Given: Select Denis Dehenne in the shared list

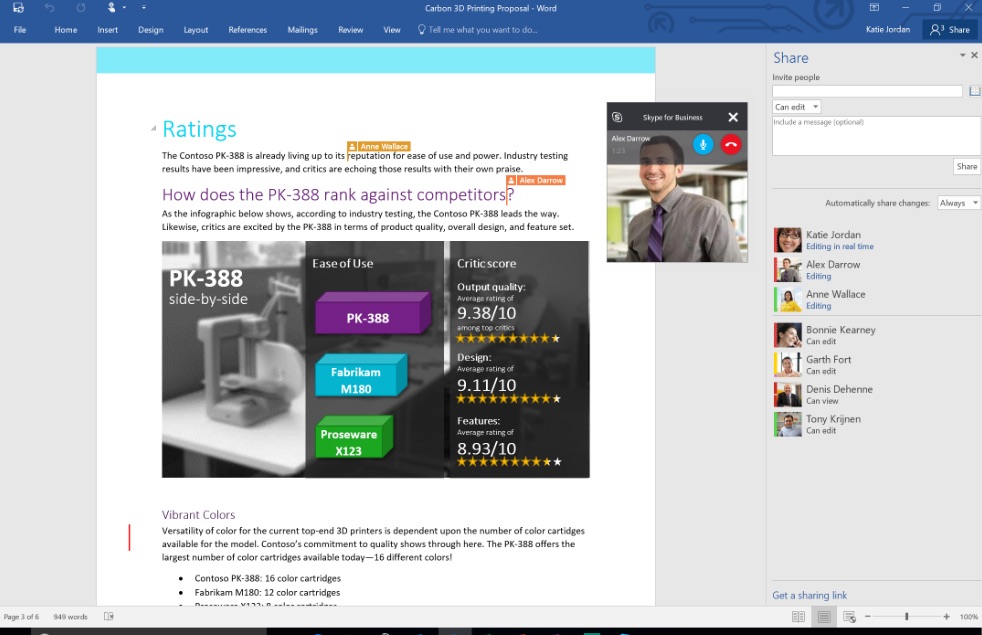Looking at the screenshot, I should pos(876,395).
